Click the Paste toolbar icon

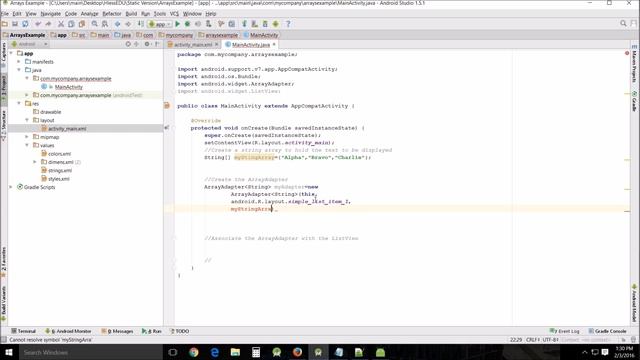point(82,24)
